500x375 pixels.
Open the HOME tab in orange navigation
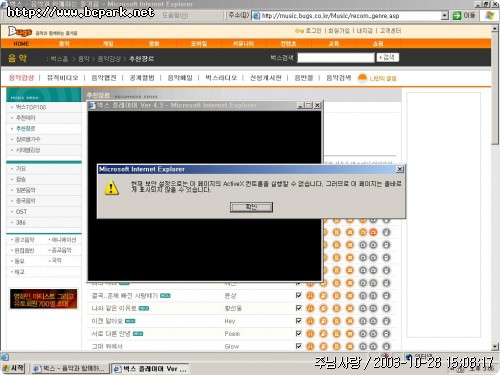pyautogui.click(x=21, y=44)
